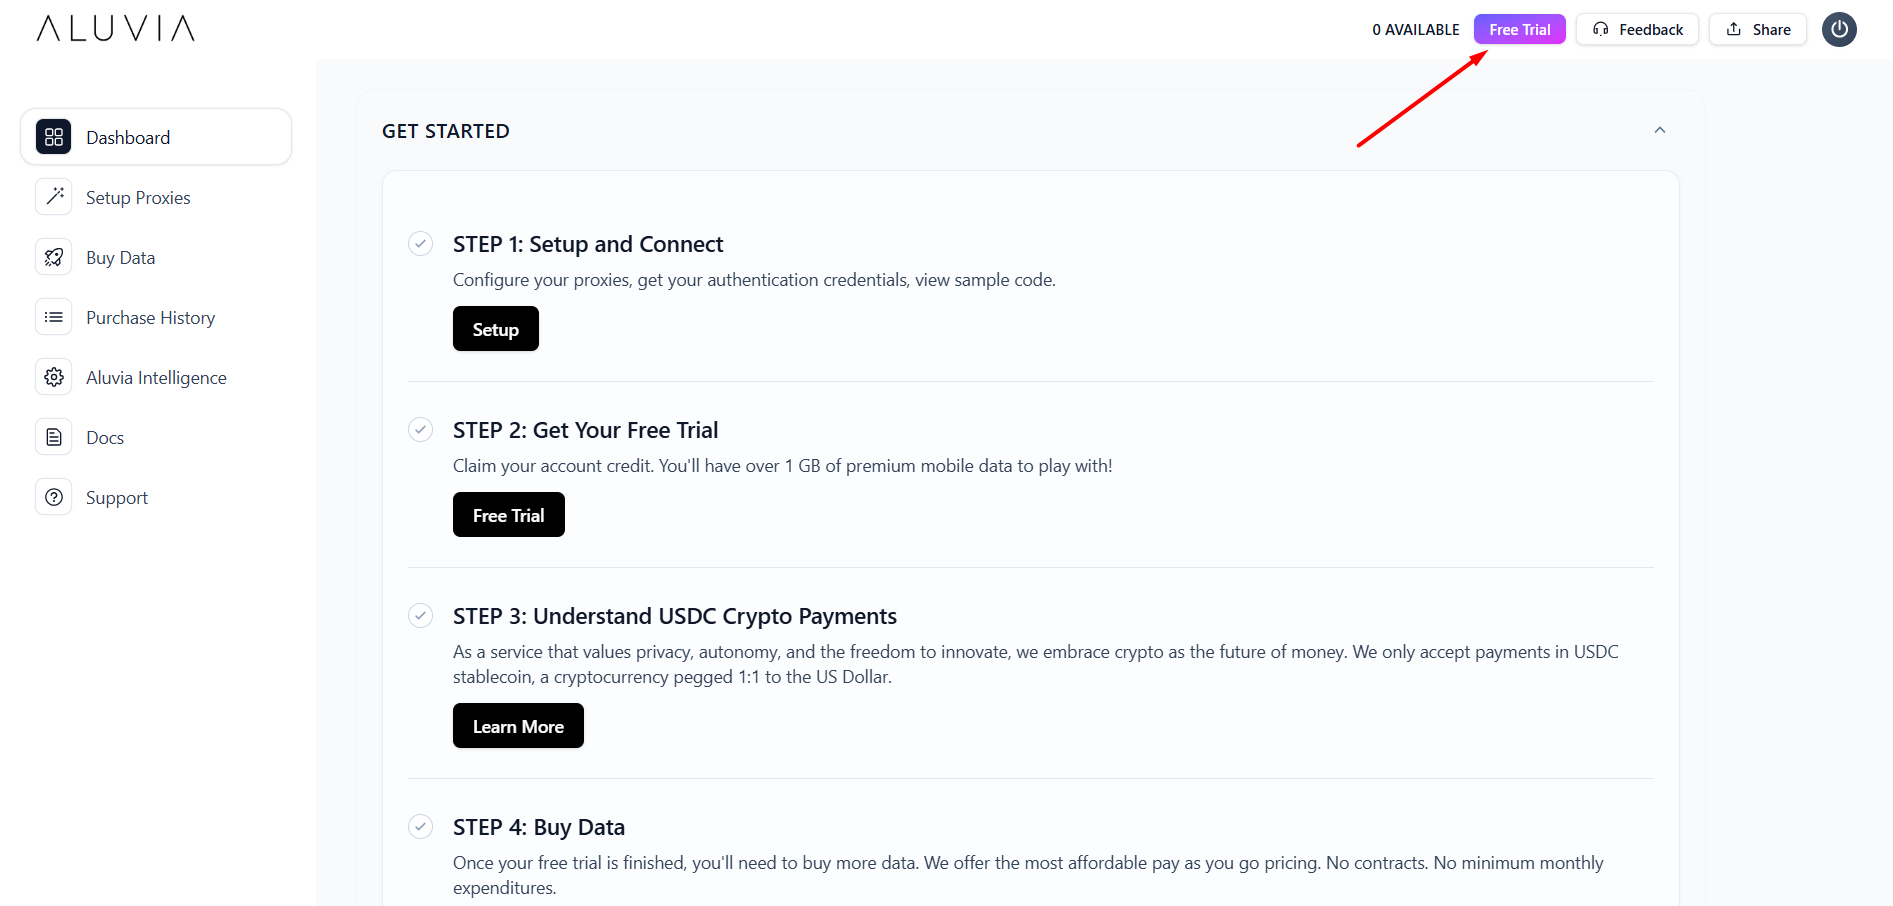Image resolution: width=1893 pixels, height=906 pixels.
Task: Click Learn More about USDC payments
Action: pos(518,726)
